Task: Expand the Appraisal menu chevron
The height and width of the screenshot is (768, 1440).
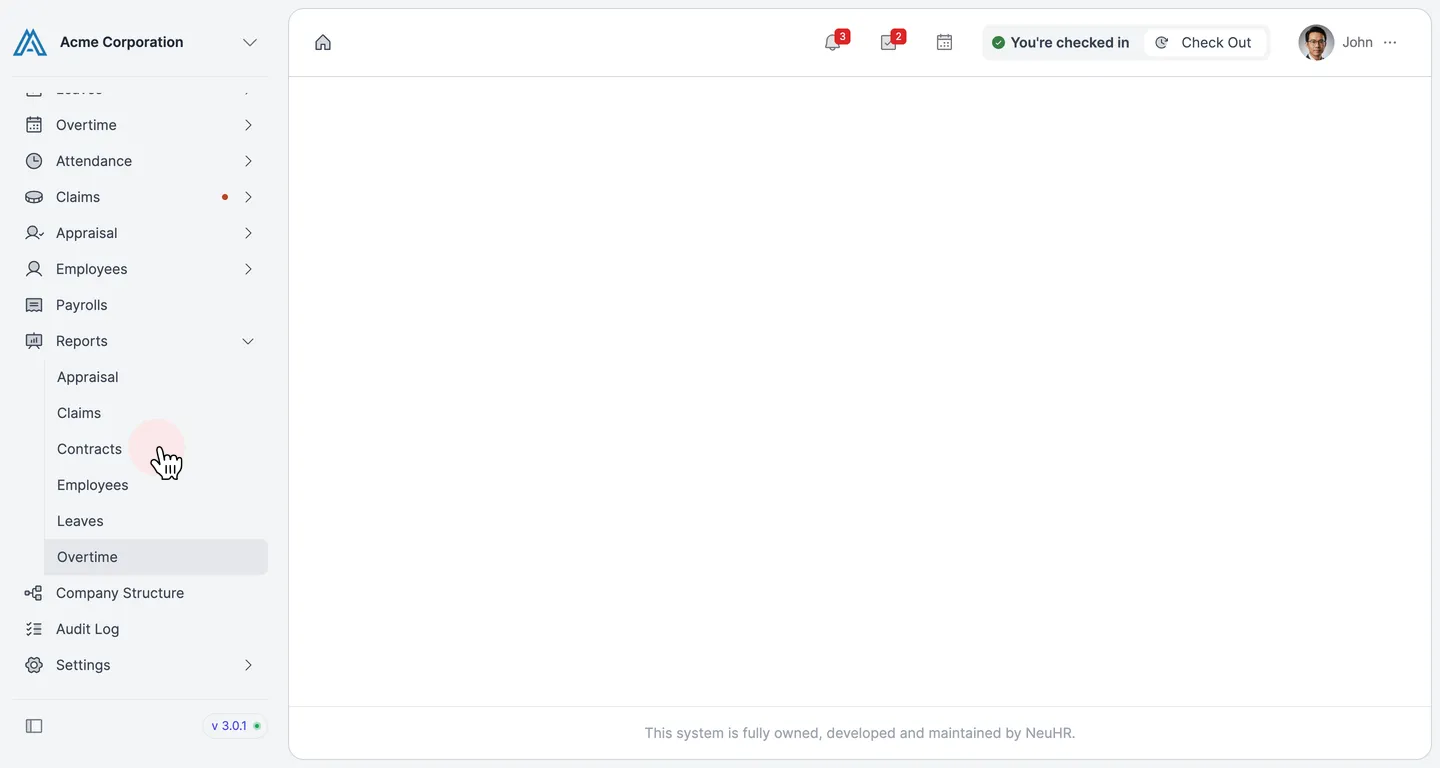Action: tap(248, 233)
